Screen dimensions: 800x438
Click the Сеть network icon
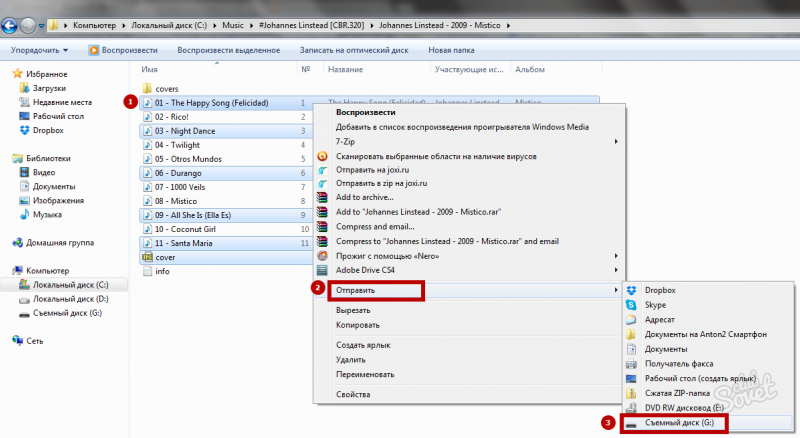(17, 340)
